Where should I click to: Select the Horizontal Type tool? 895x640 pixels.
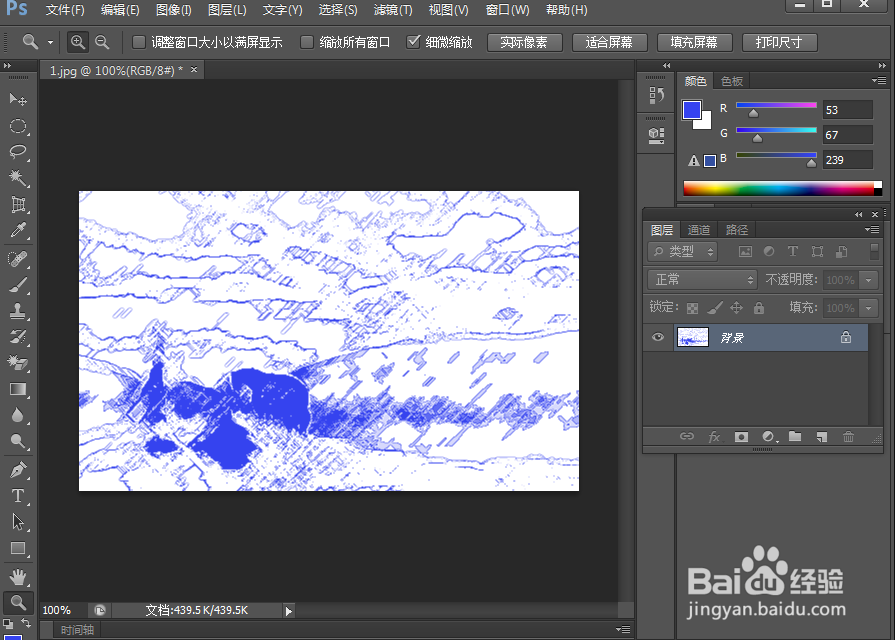pyautogui.click(x=18, y=495)
